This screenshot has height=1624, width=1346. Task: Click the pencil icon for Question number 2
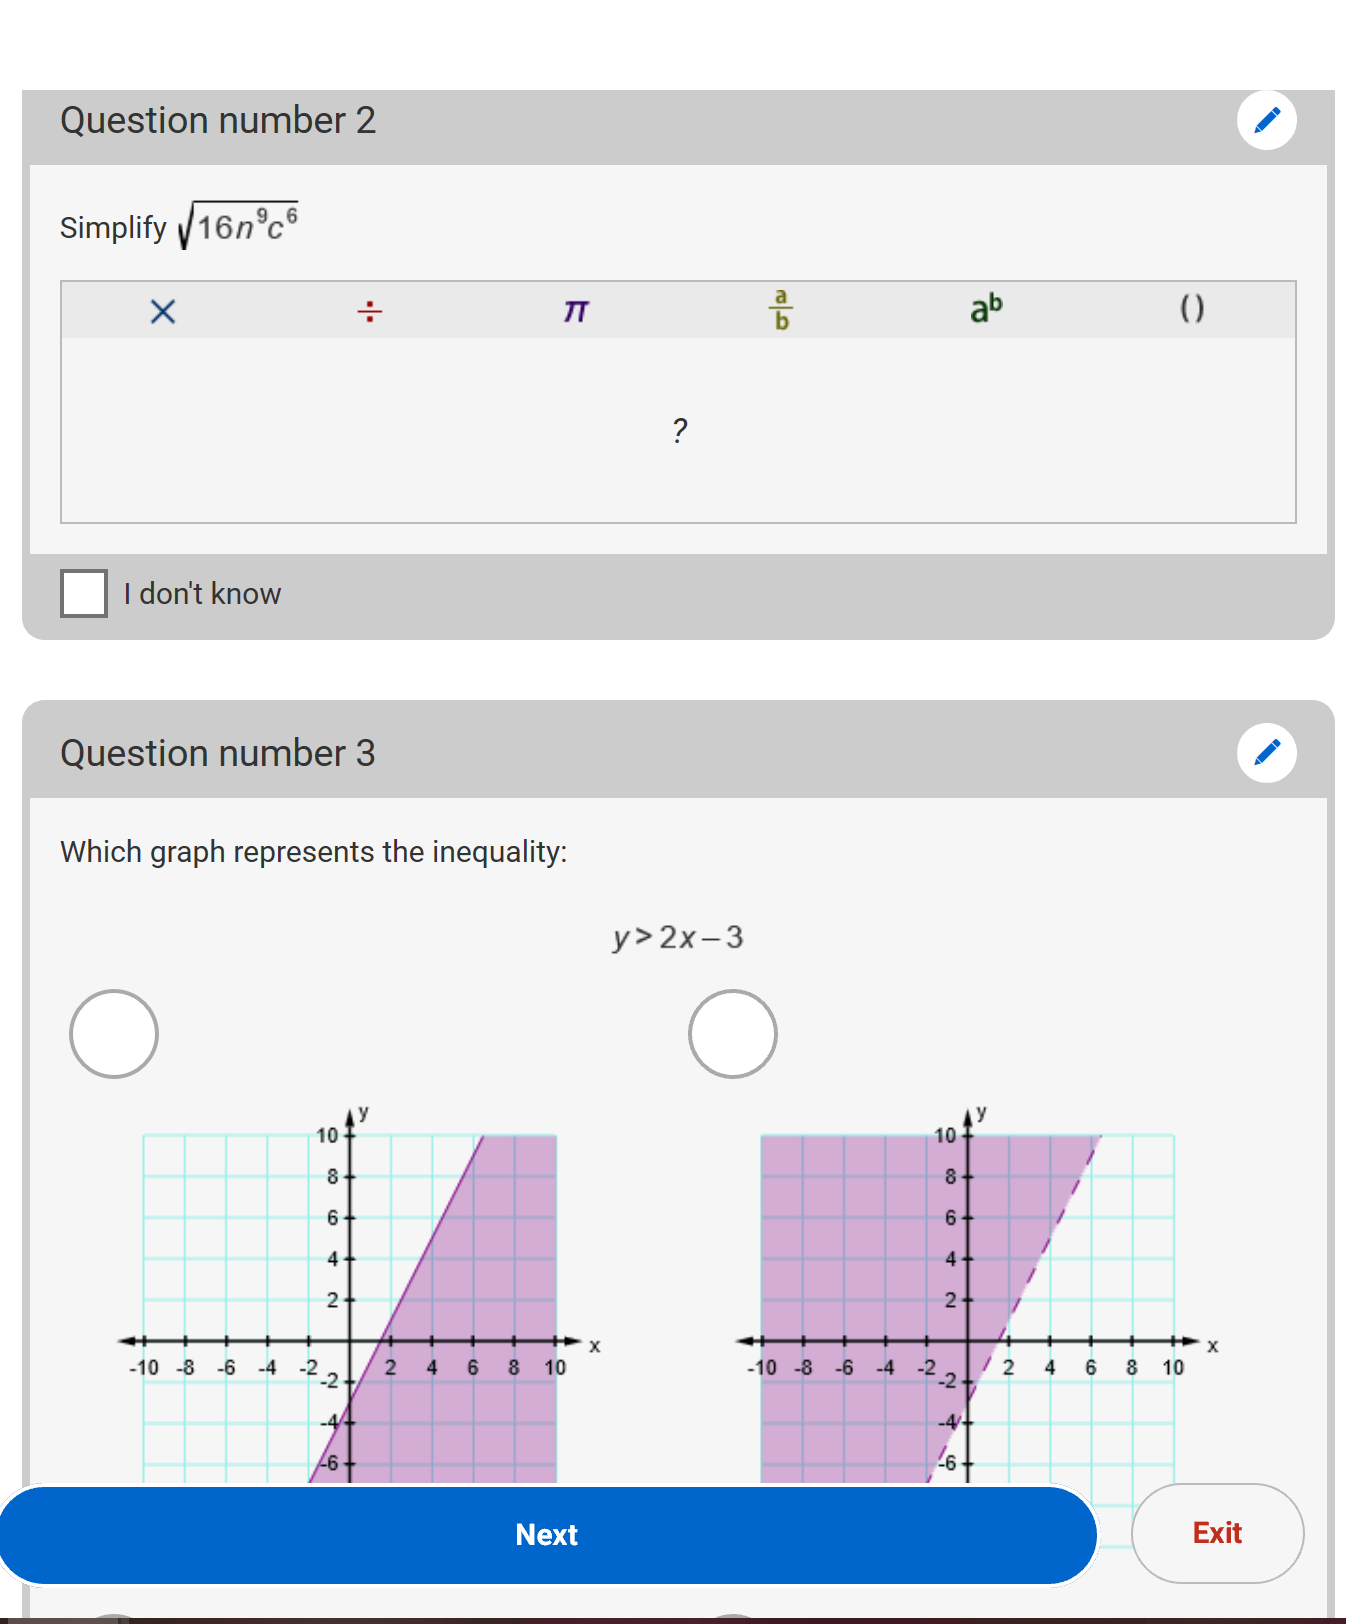point(1267,120)
